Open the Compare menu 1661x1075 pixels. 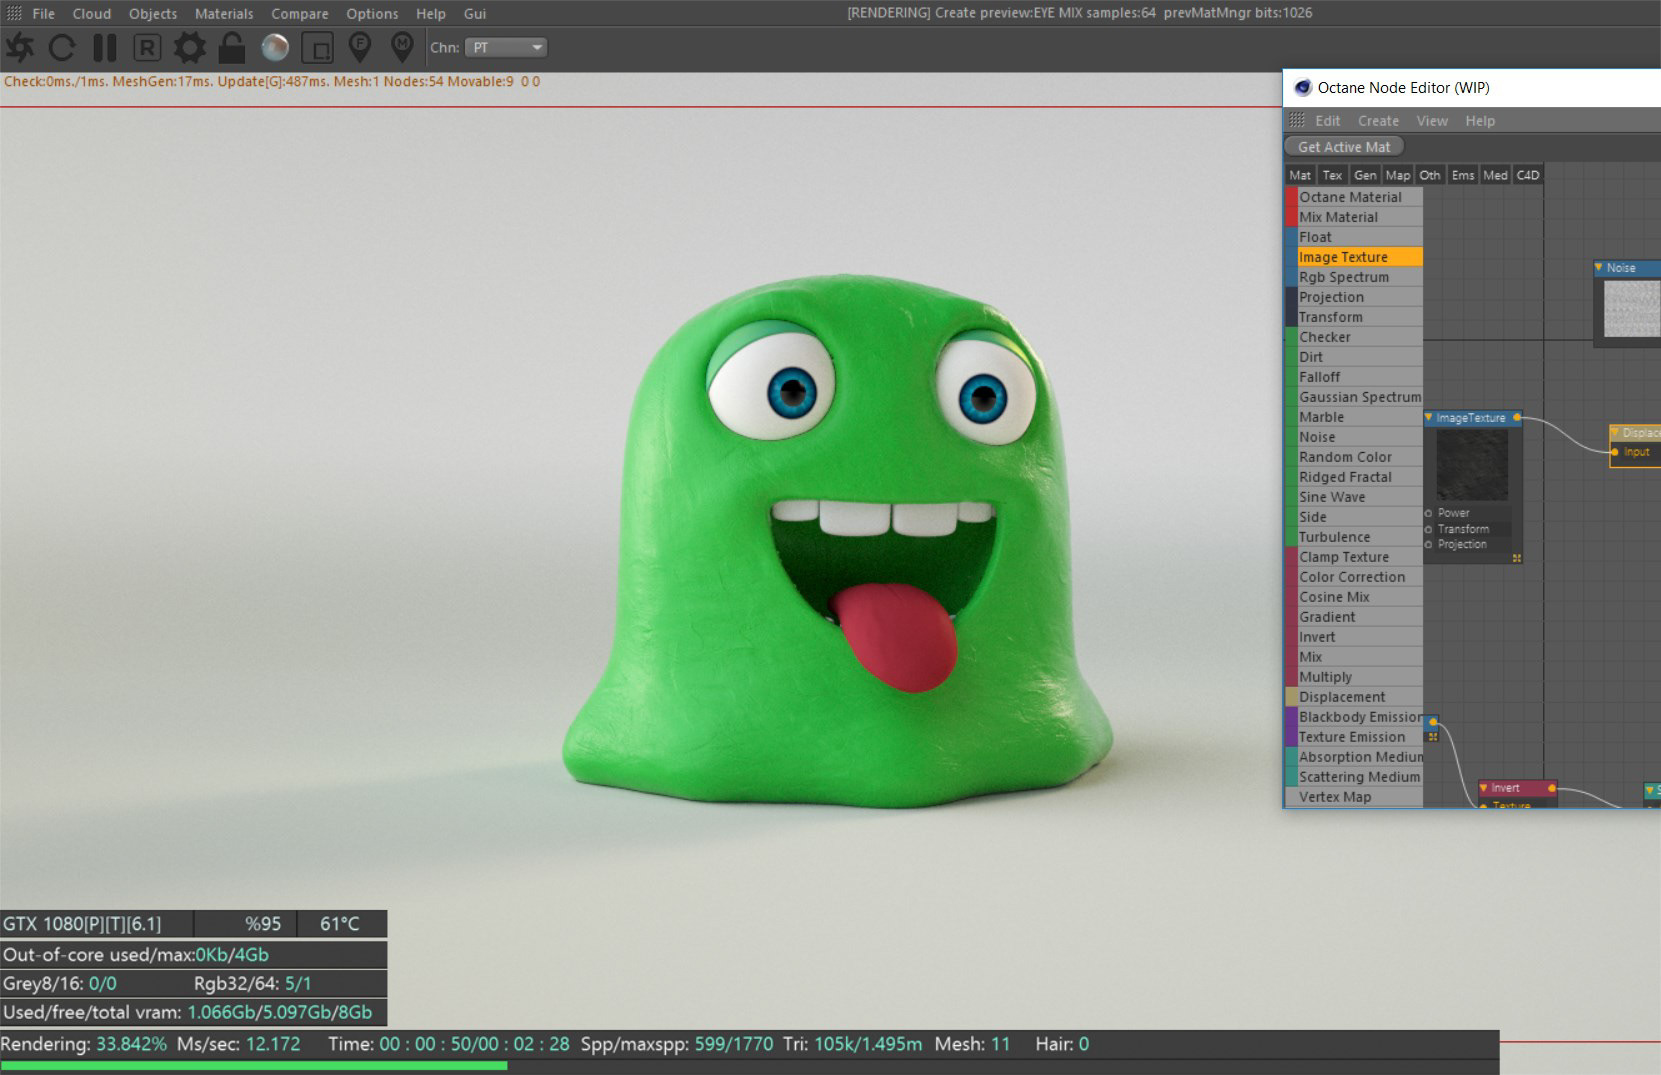pyautogui.click(x=300, y=14)
